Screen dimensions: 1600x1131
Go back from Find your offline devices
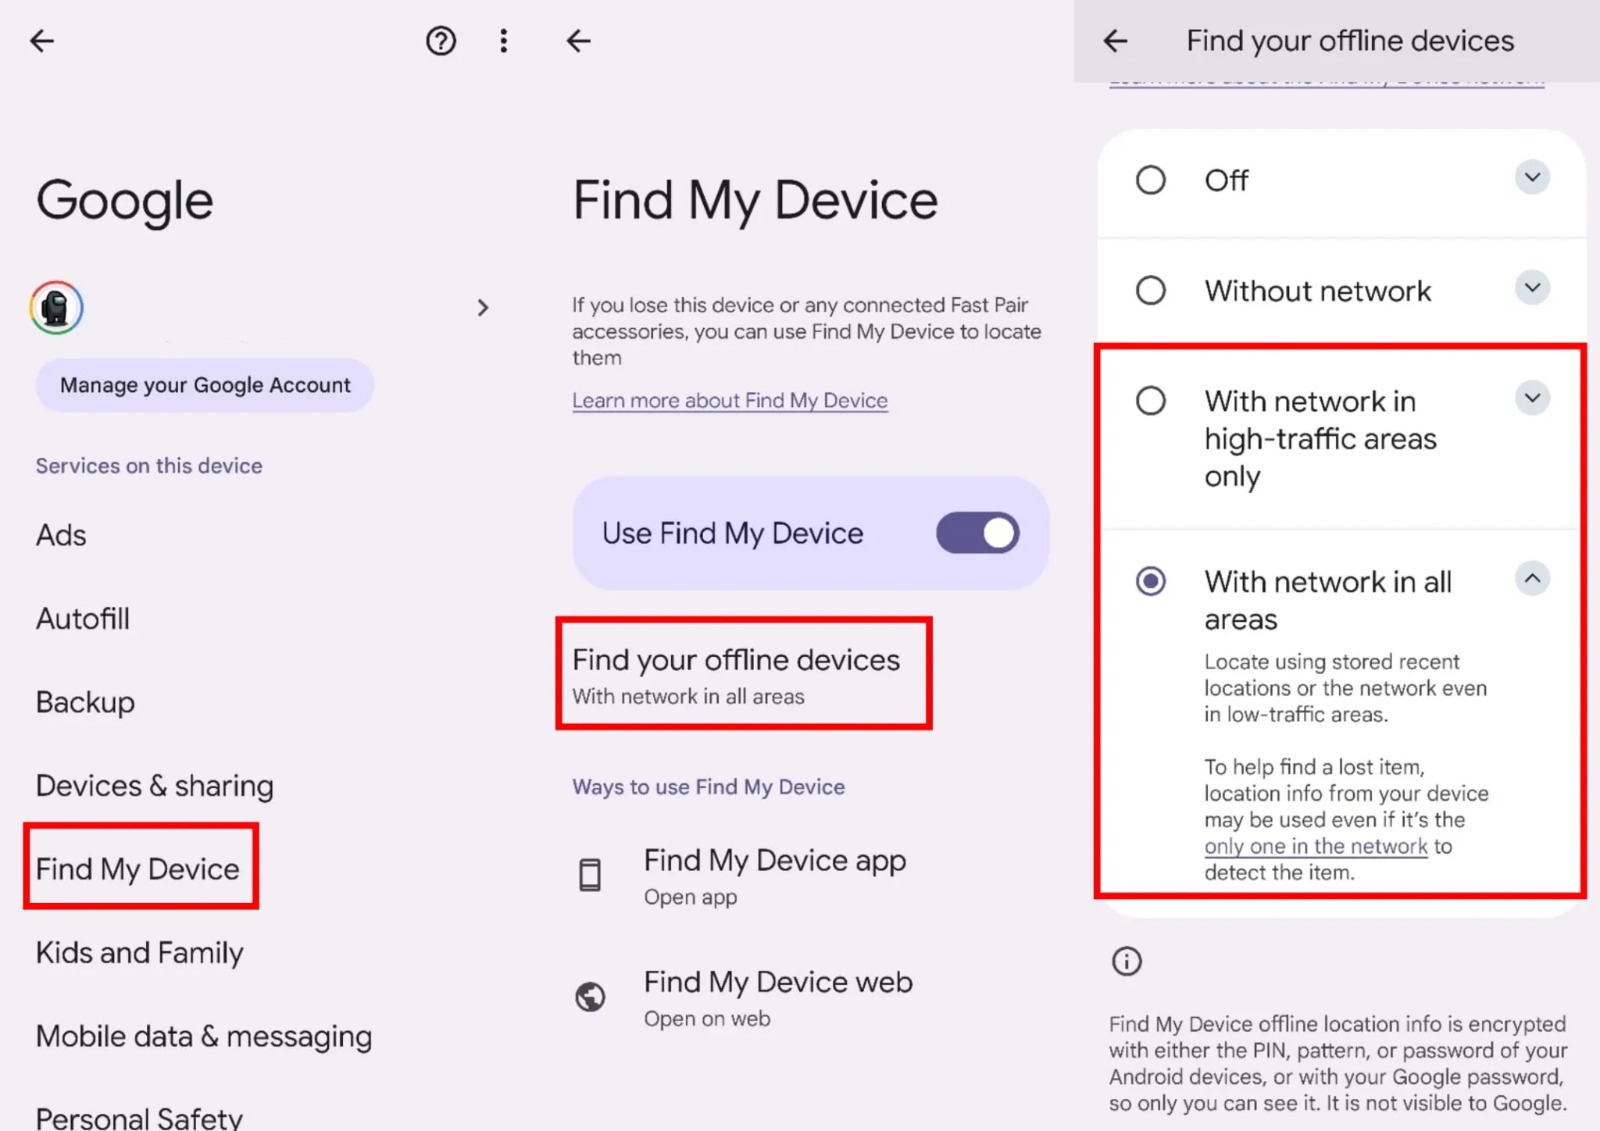(x=1115, y=41)
